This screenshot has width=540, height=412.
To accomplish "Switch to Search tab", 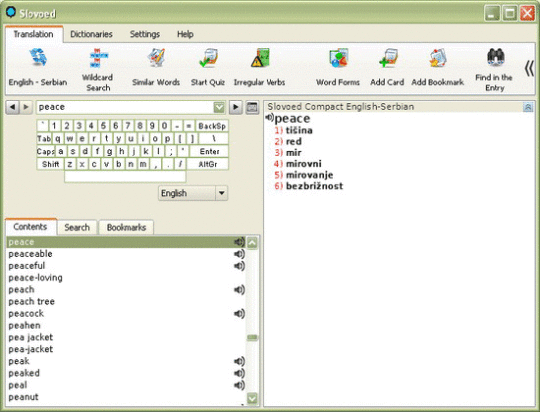I will pos(77,227).
